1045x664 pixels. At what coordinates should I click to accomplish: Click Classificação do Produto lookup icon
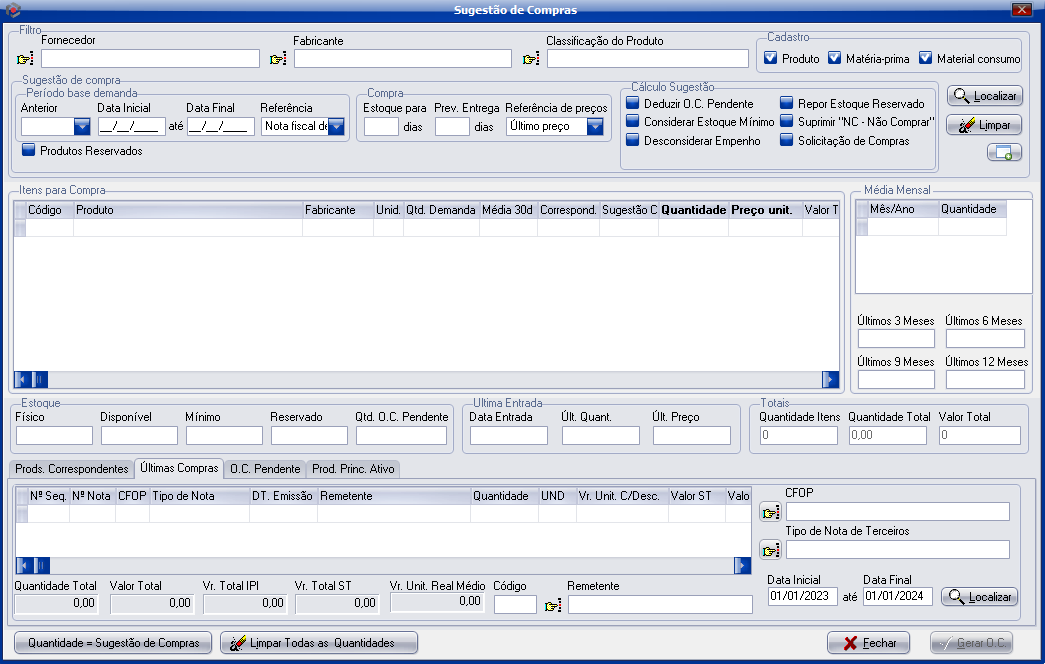[x=531, y=59]
